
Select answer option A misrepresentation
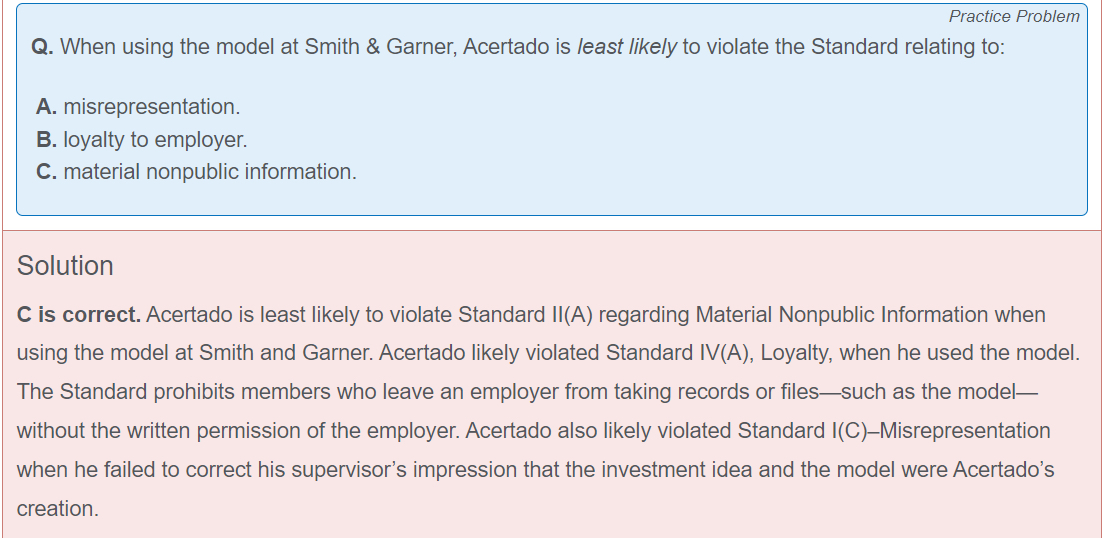[x=151, y=106]
